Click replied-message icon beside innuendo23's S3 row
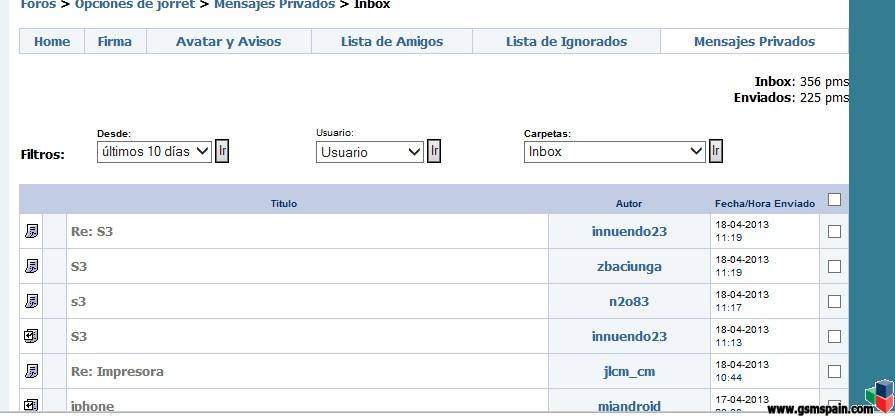895x416 pixels. [x=31, y=336]
